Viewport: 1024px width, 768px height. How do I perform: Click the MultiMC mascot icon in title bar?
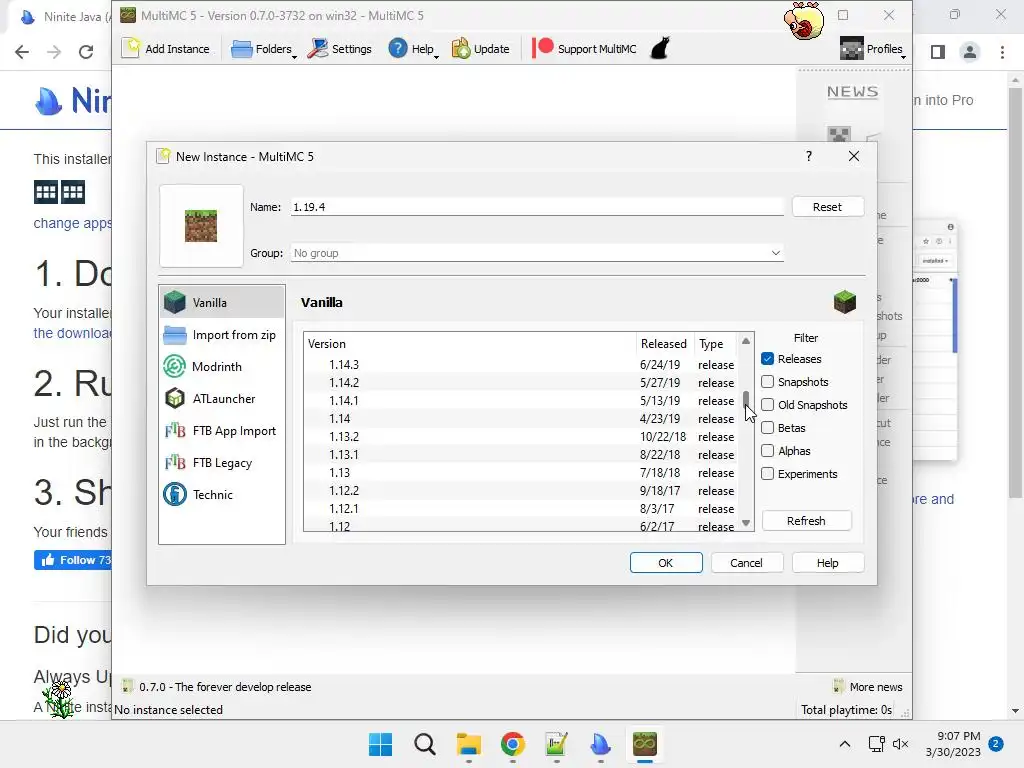pos(804,21)
